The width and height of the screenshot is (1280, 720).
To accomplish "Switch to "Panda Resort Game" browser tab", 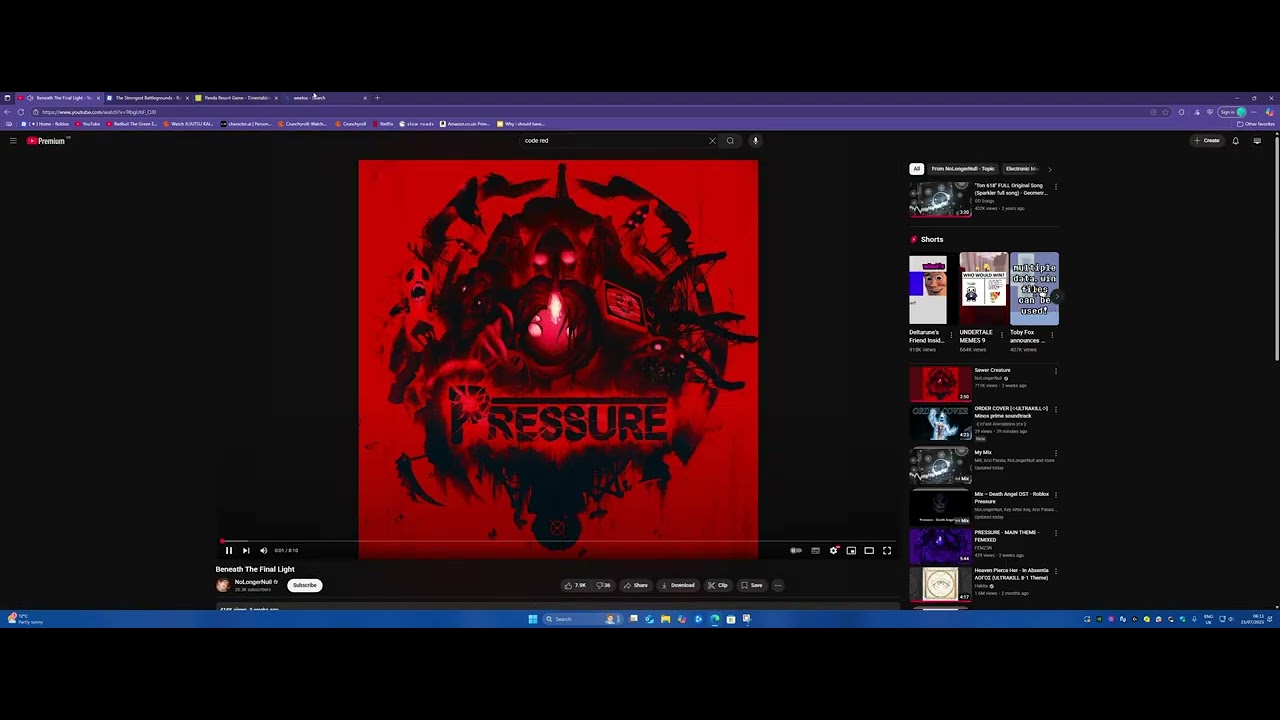I will point(237,98).
